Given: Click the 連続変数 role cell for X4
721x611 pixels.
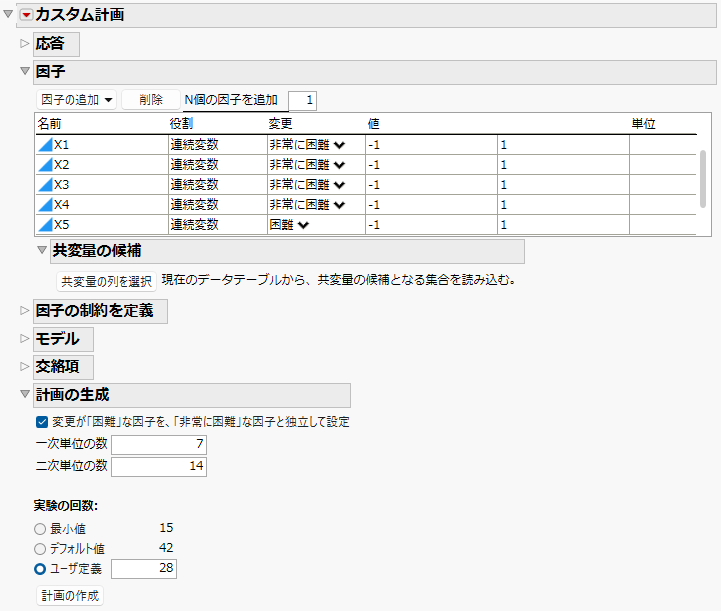Looking at the screenshot, I should pyautogui.click(x=217, y=205).
